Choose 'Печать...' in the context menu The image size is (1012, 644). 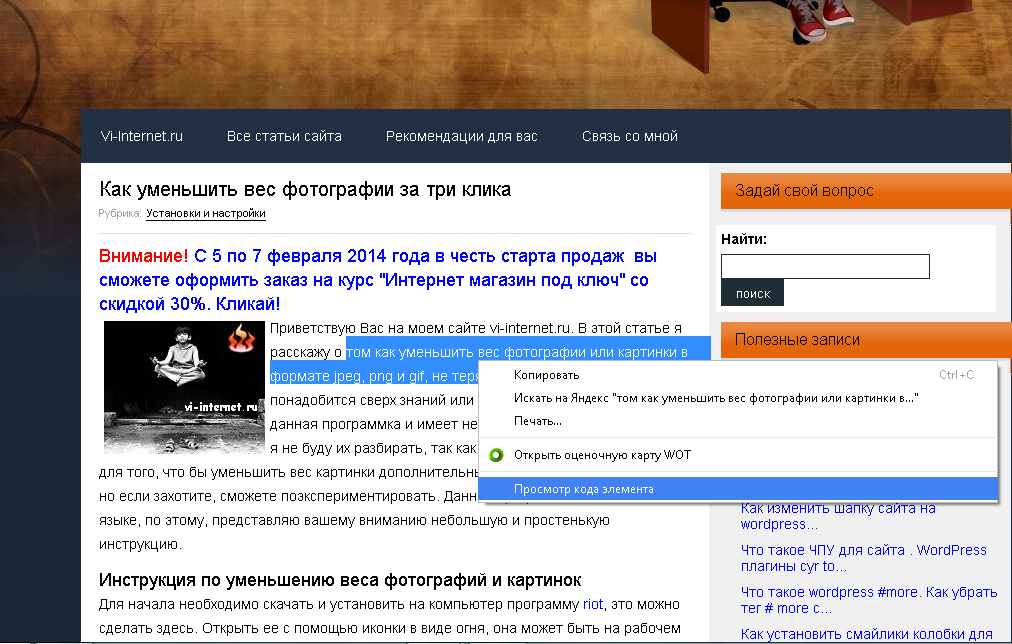click(x=538, y=421)
